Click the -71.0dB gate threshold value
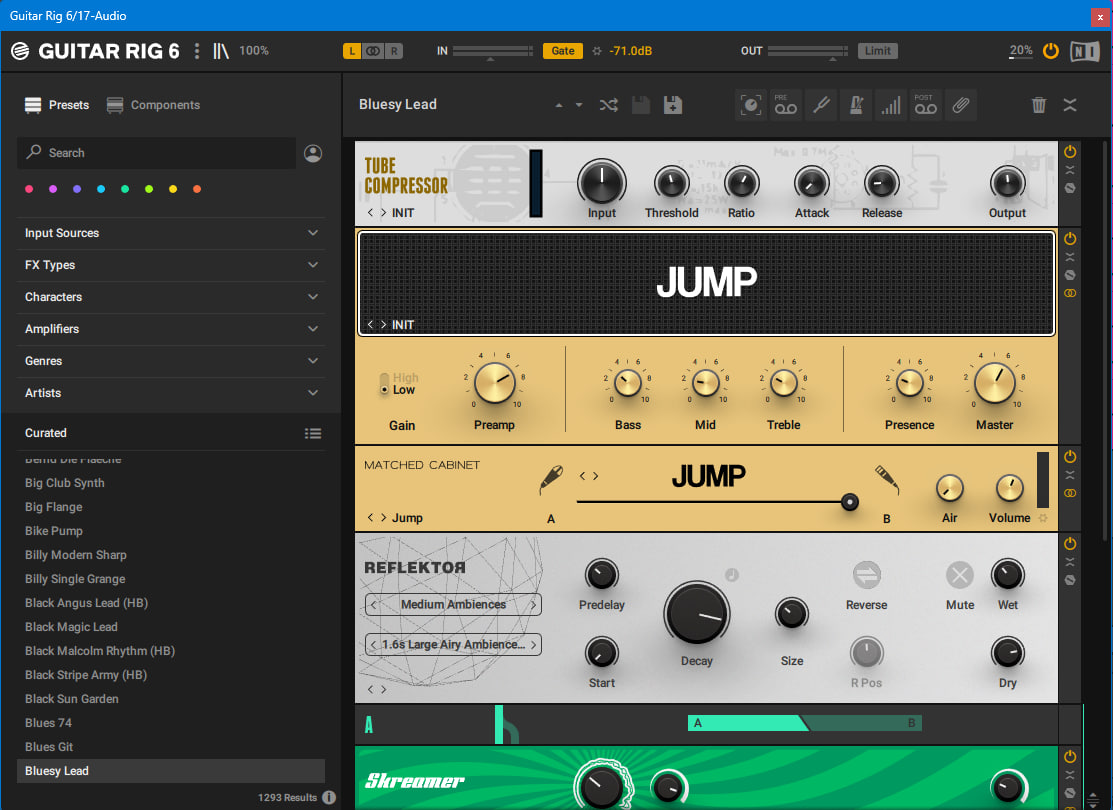1113x810 pixels. click(x=630, y=51)
